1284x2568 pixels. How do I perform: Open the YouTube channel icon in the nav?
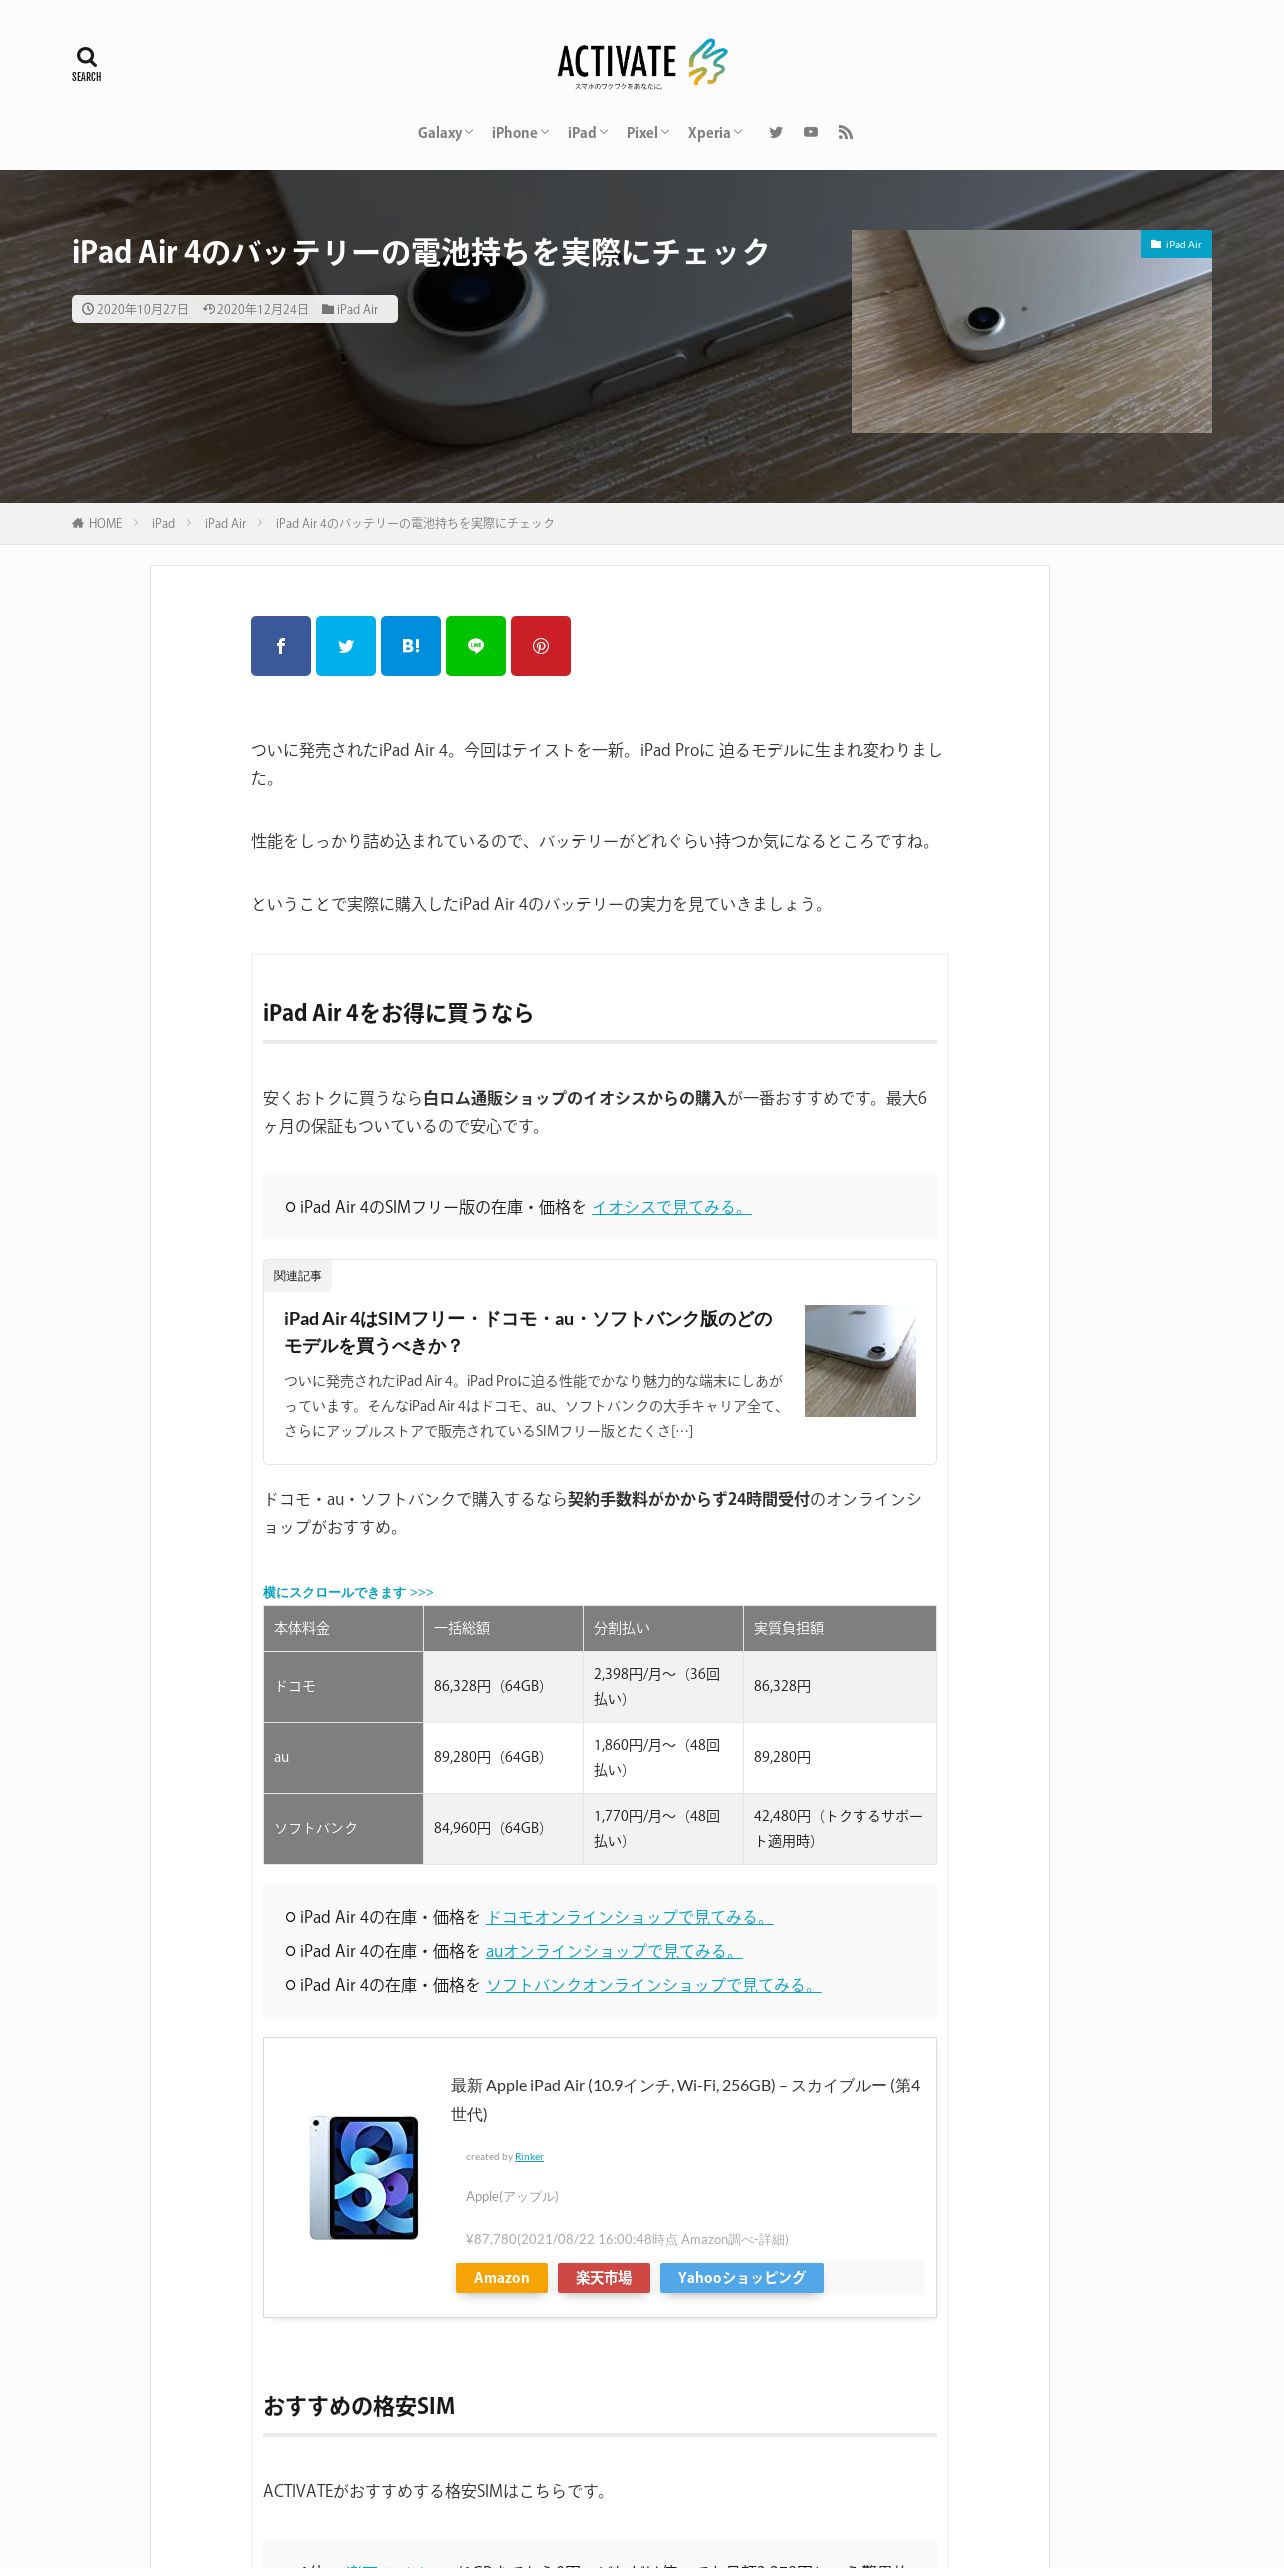[x=811, y=132]
